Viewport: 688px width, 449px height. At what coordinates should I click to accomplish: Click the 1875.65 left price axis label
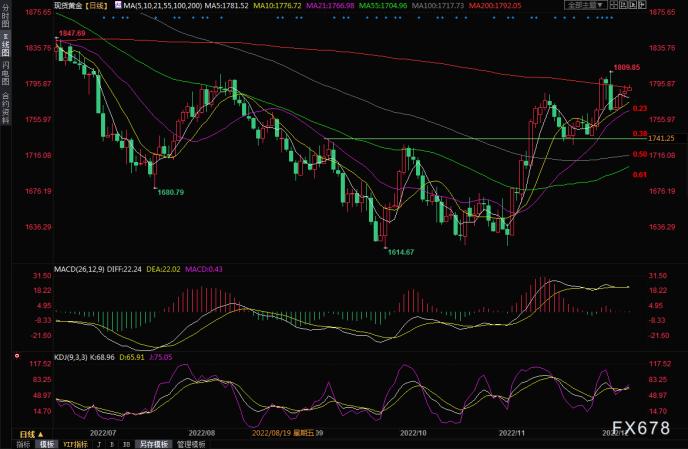[x=38, y=12]
